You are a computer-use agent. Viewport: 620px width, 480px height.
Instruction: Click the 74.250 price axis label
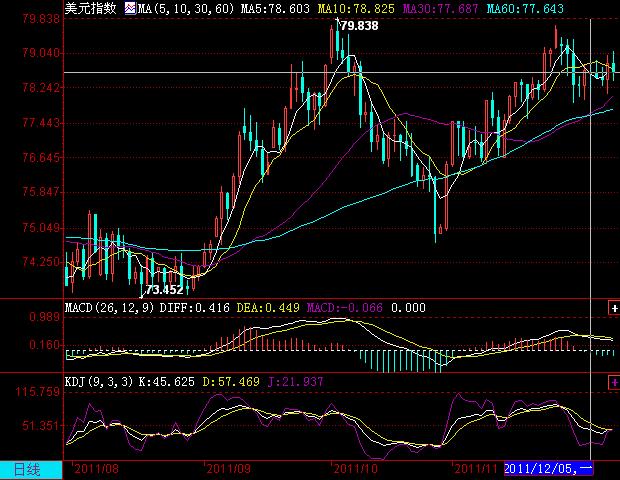[x=42, y=261]
